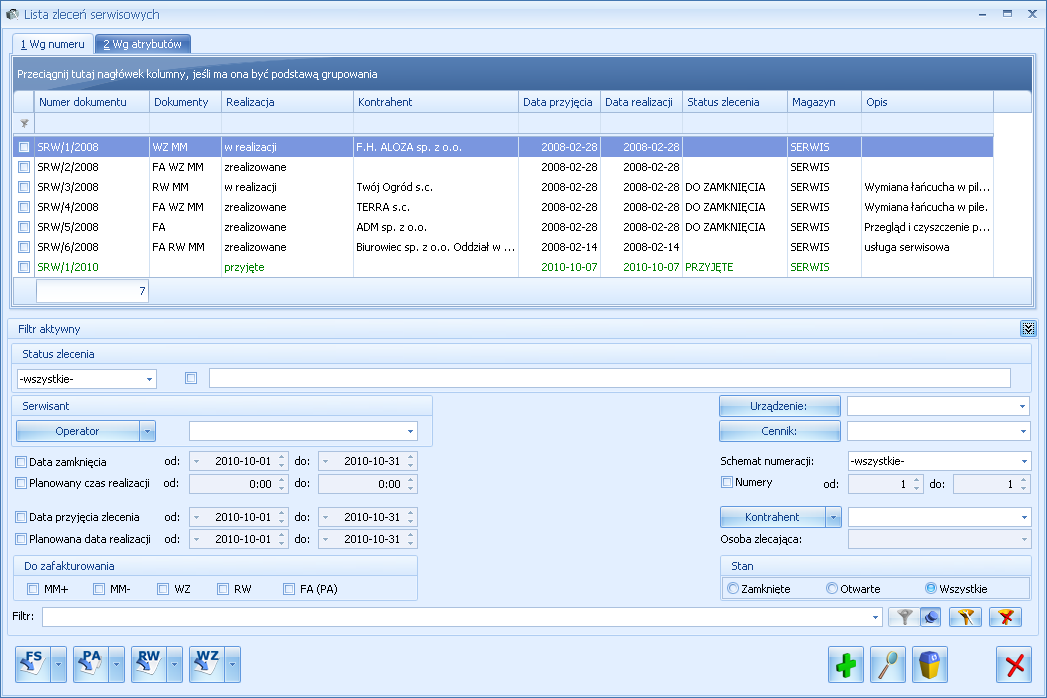The height and width of the screenshot is (698, 1047).
Task: Open the Serwisant selection combo box
Action: pyautogui.click(x=303, y=431)
